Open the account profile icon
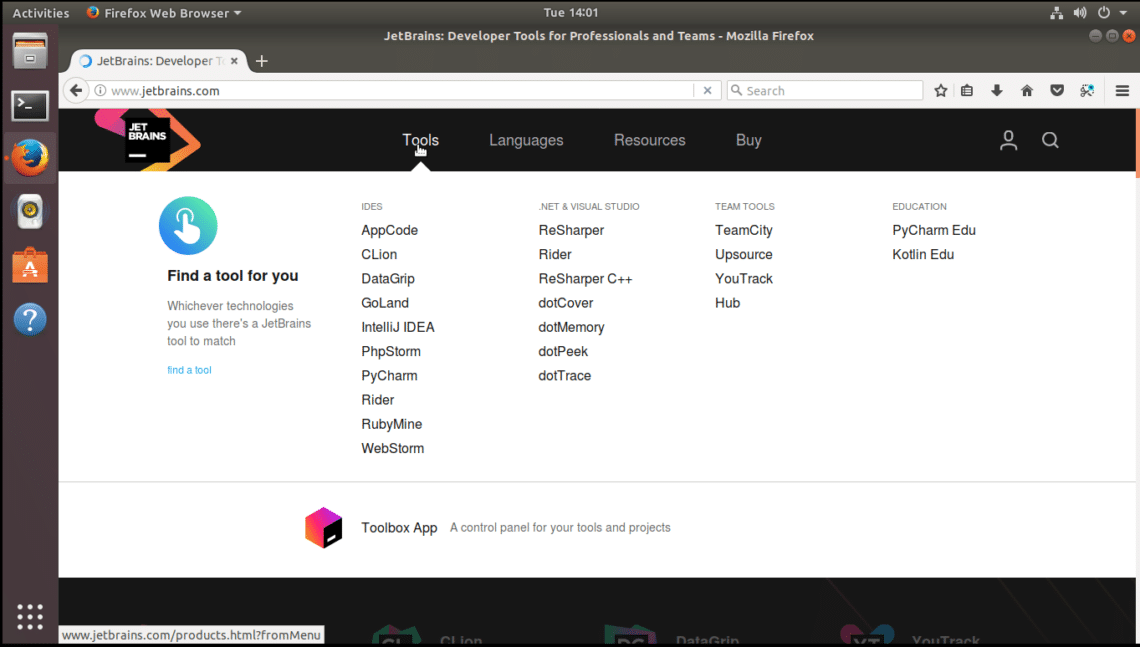This screenshot has width=1140, height=647. point(1008,140)
